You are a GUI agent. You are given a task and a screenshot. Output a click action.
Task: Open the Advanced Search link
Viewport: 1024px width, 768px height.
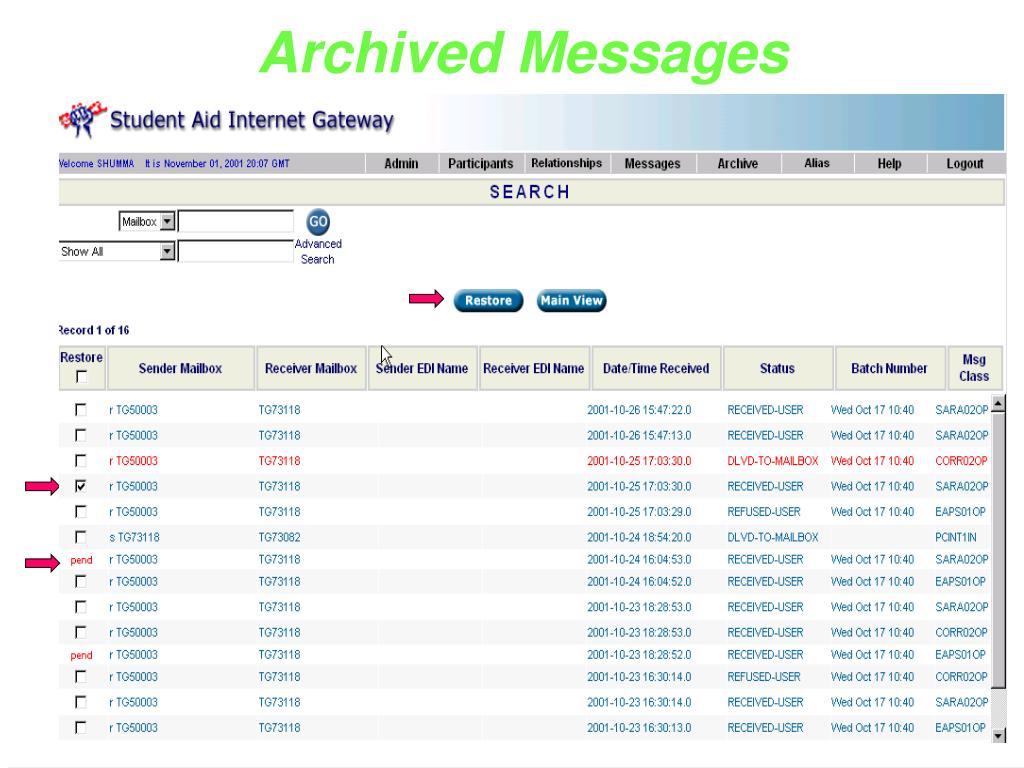coord(318,251)
